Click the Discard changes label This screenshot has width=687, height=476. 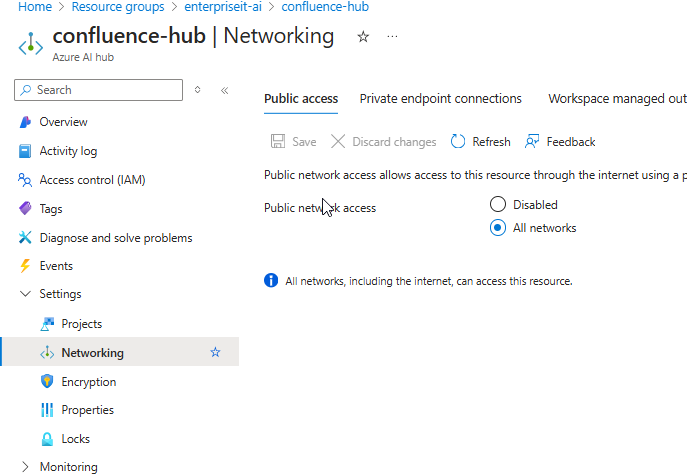(x=394, y=142)
